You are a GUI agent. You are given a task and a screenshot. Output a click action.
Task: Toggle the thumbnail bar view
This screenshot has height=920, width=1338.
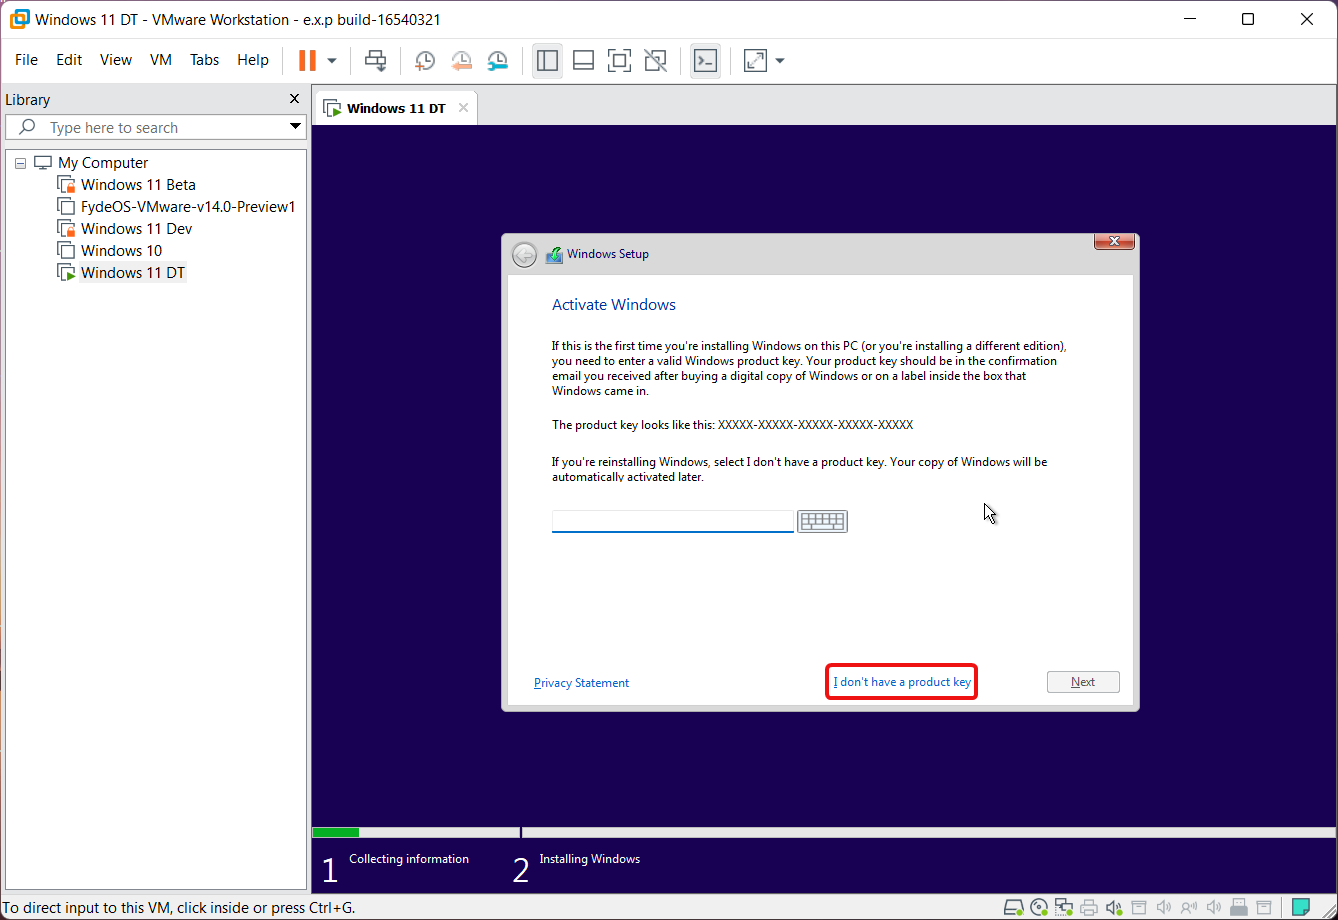[x=583, y=60]
